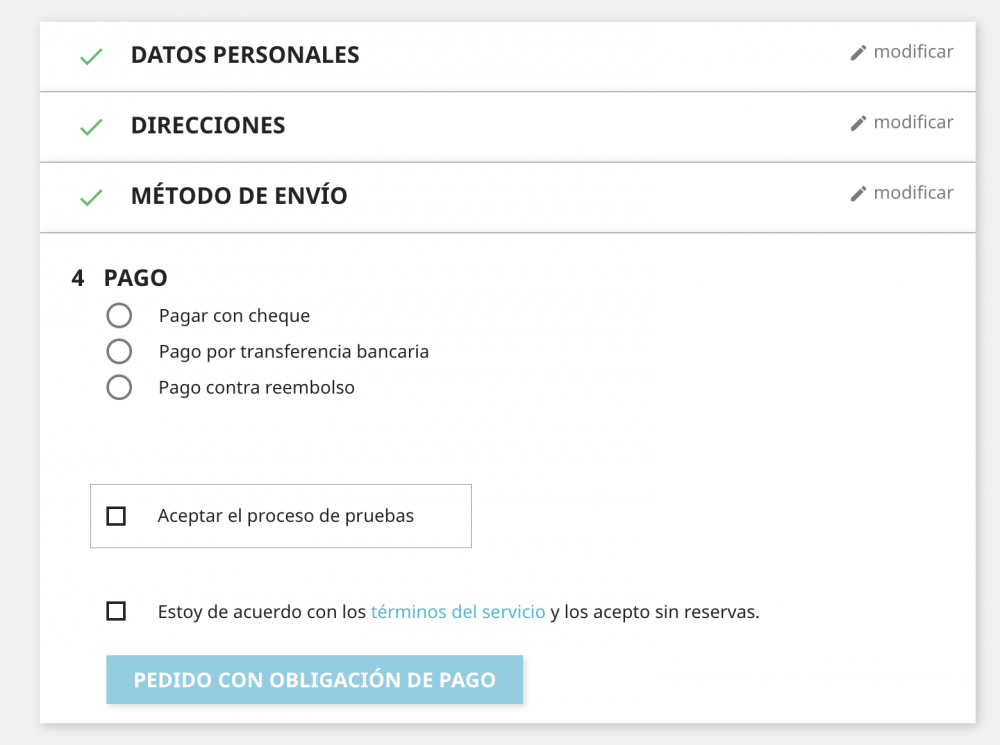The width and height of the screenshot is (1000, 745).
Task: Choose 'Pago por transferencia bancaria'
Action: click(119, 351)
